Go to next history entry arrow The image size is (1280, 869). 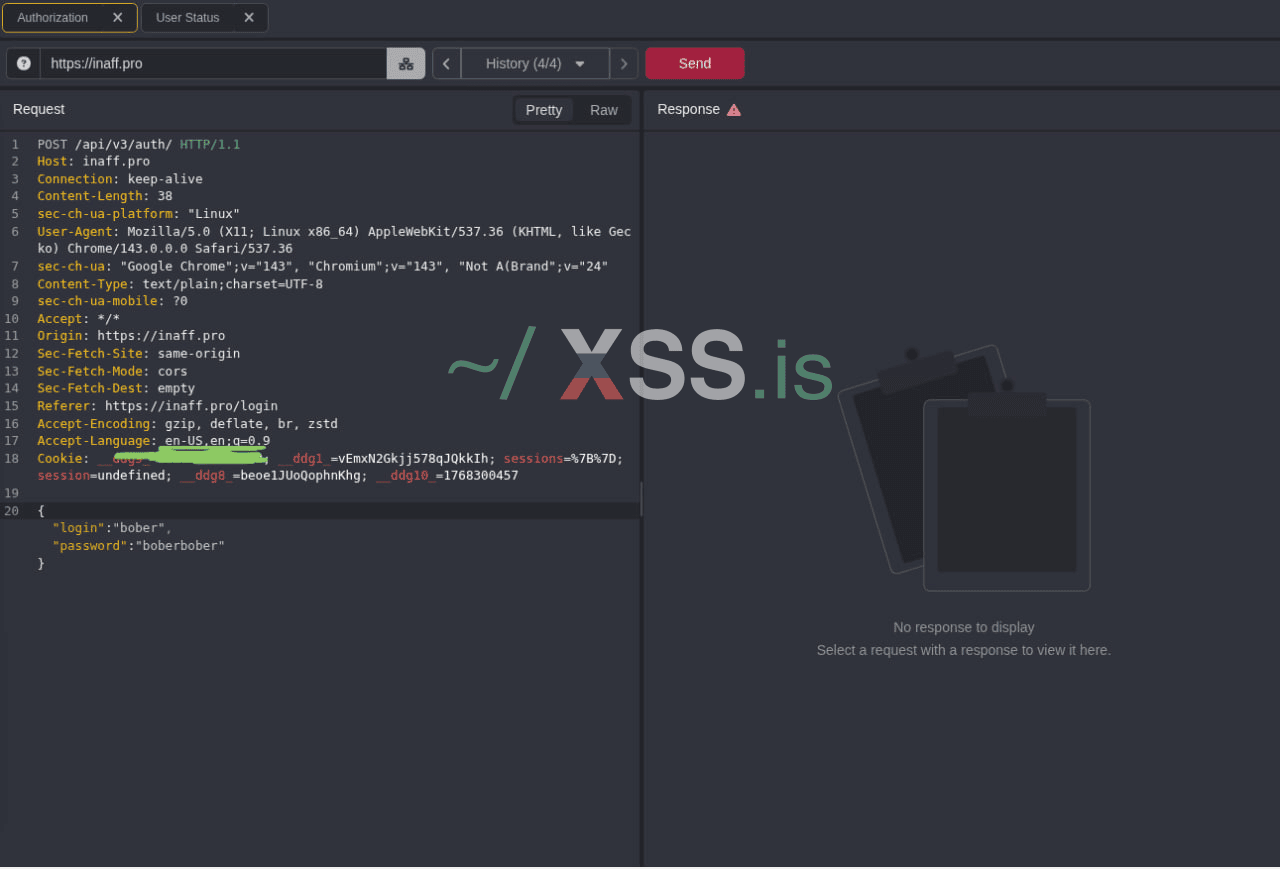point(624,63)
